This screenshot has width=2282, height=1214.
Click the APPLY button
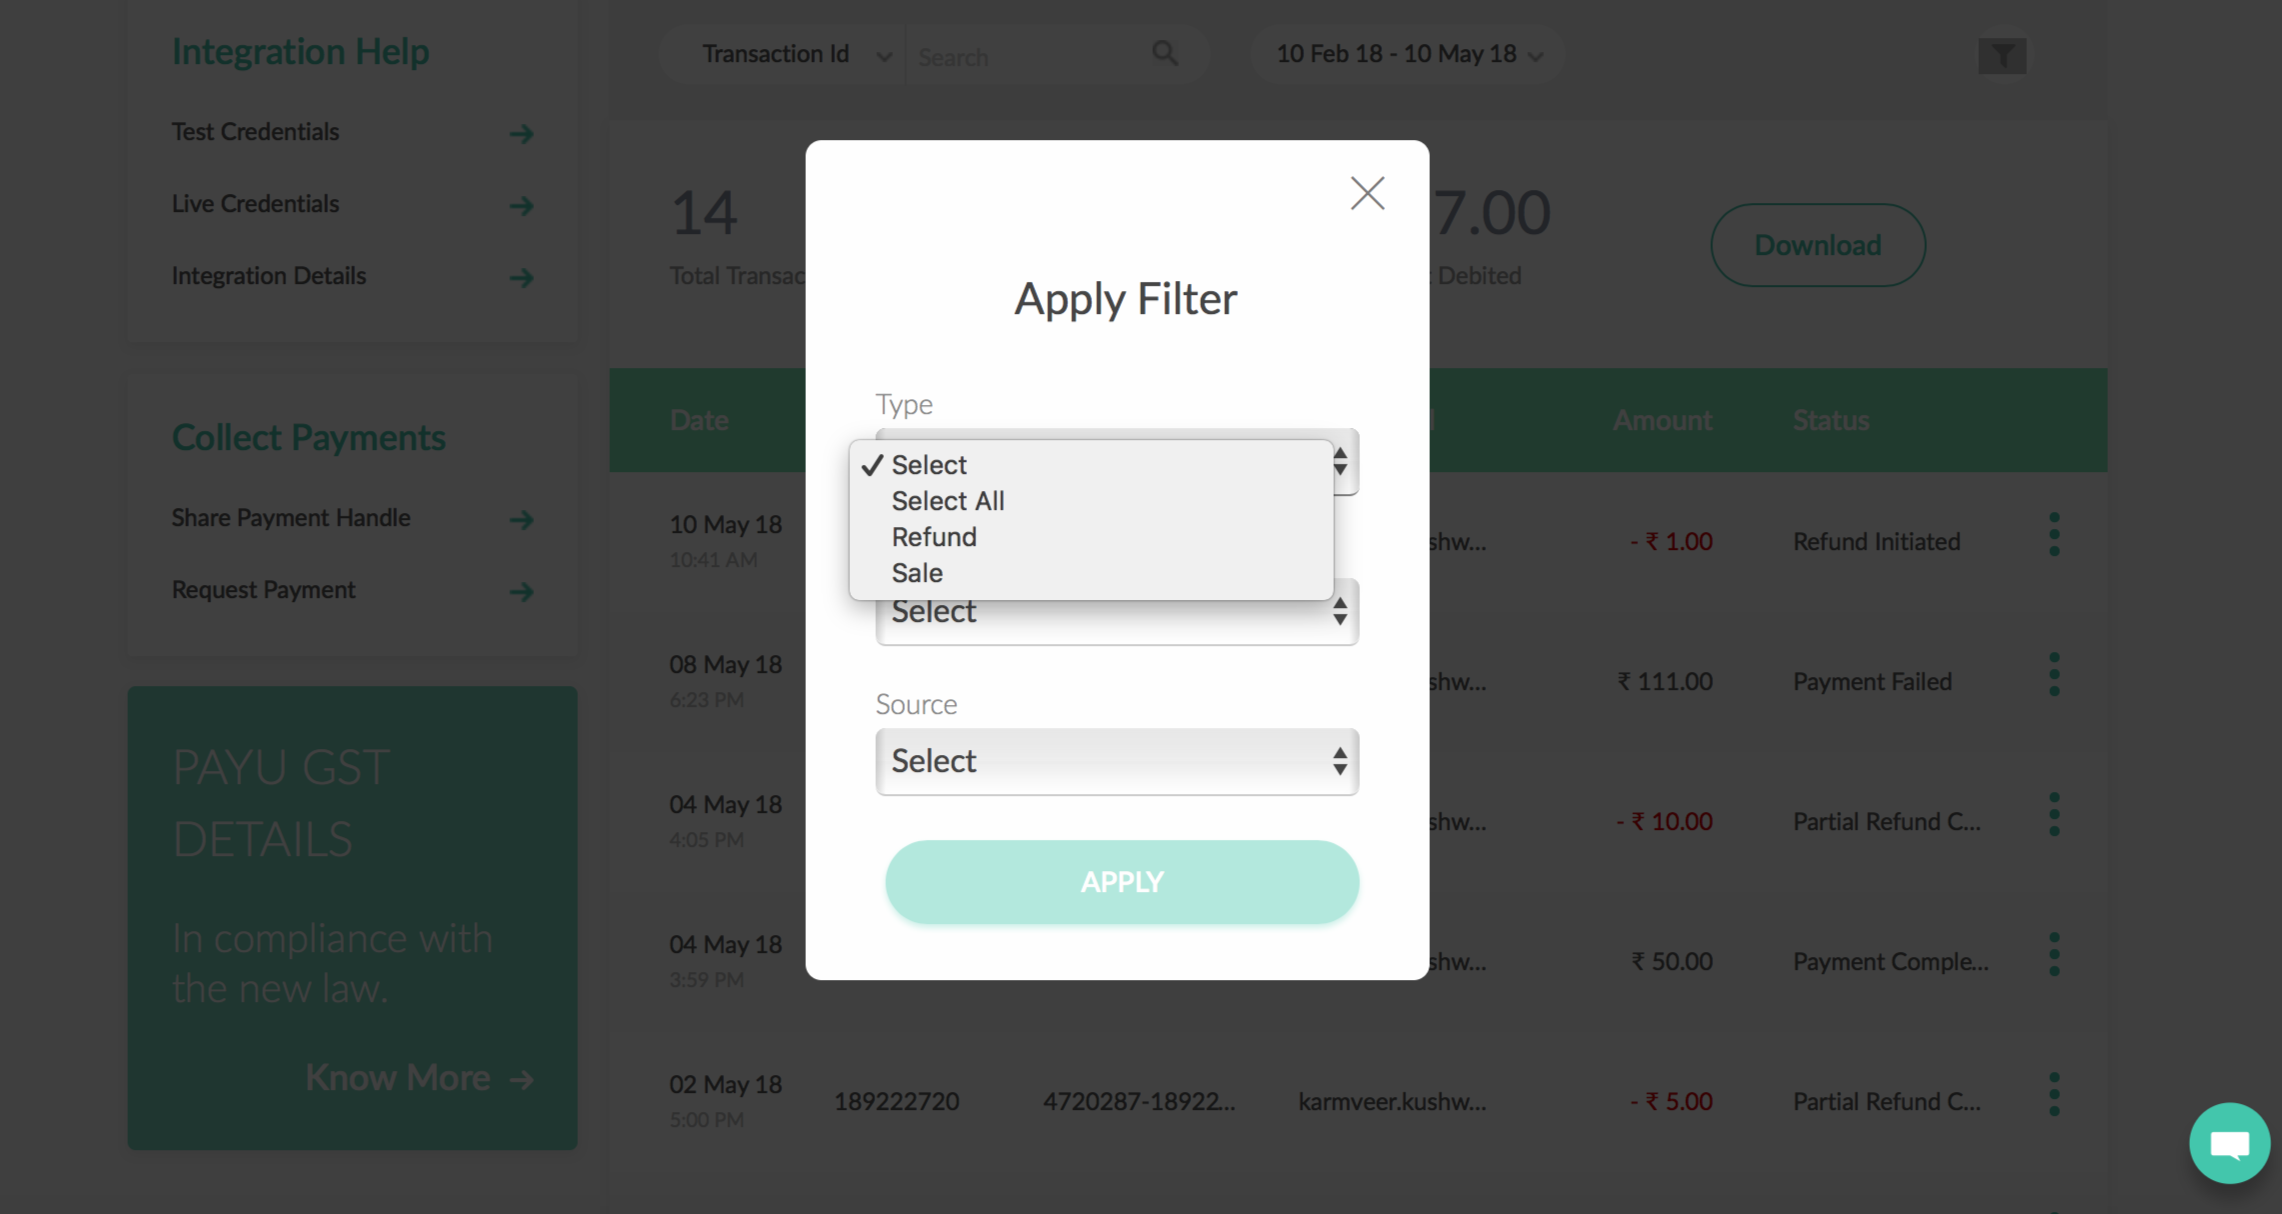tap(1122, 882)
